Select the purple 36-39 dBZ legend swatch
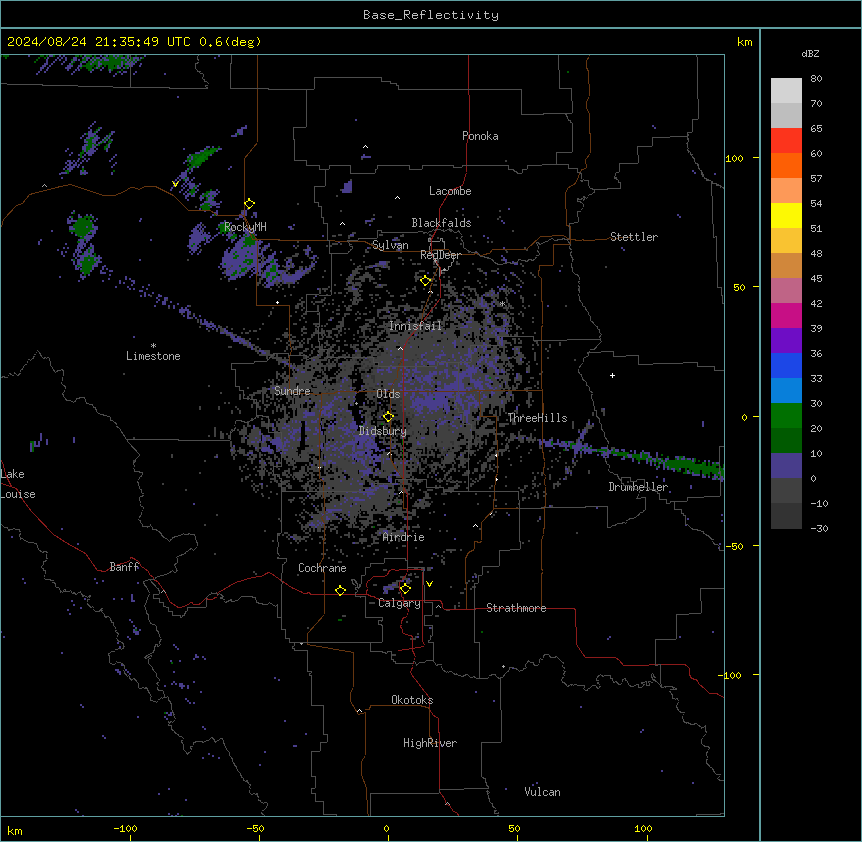The height and width of the screenshot is (842, 862). [x=786, y=341]
